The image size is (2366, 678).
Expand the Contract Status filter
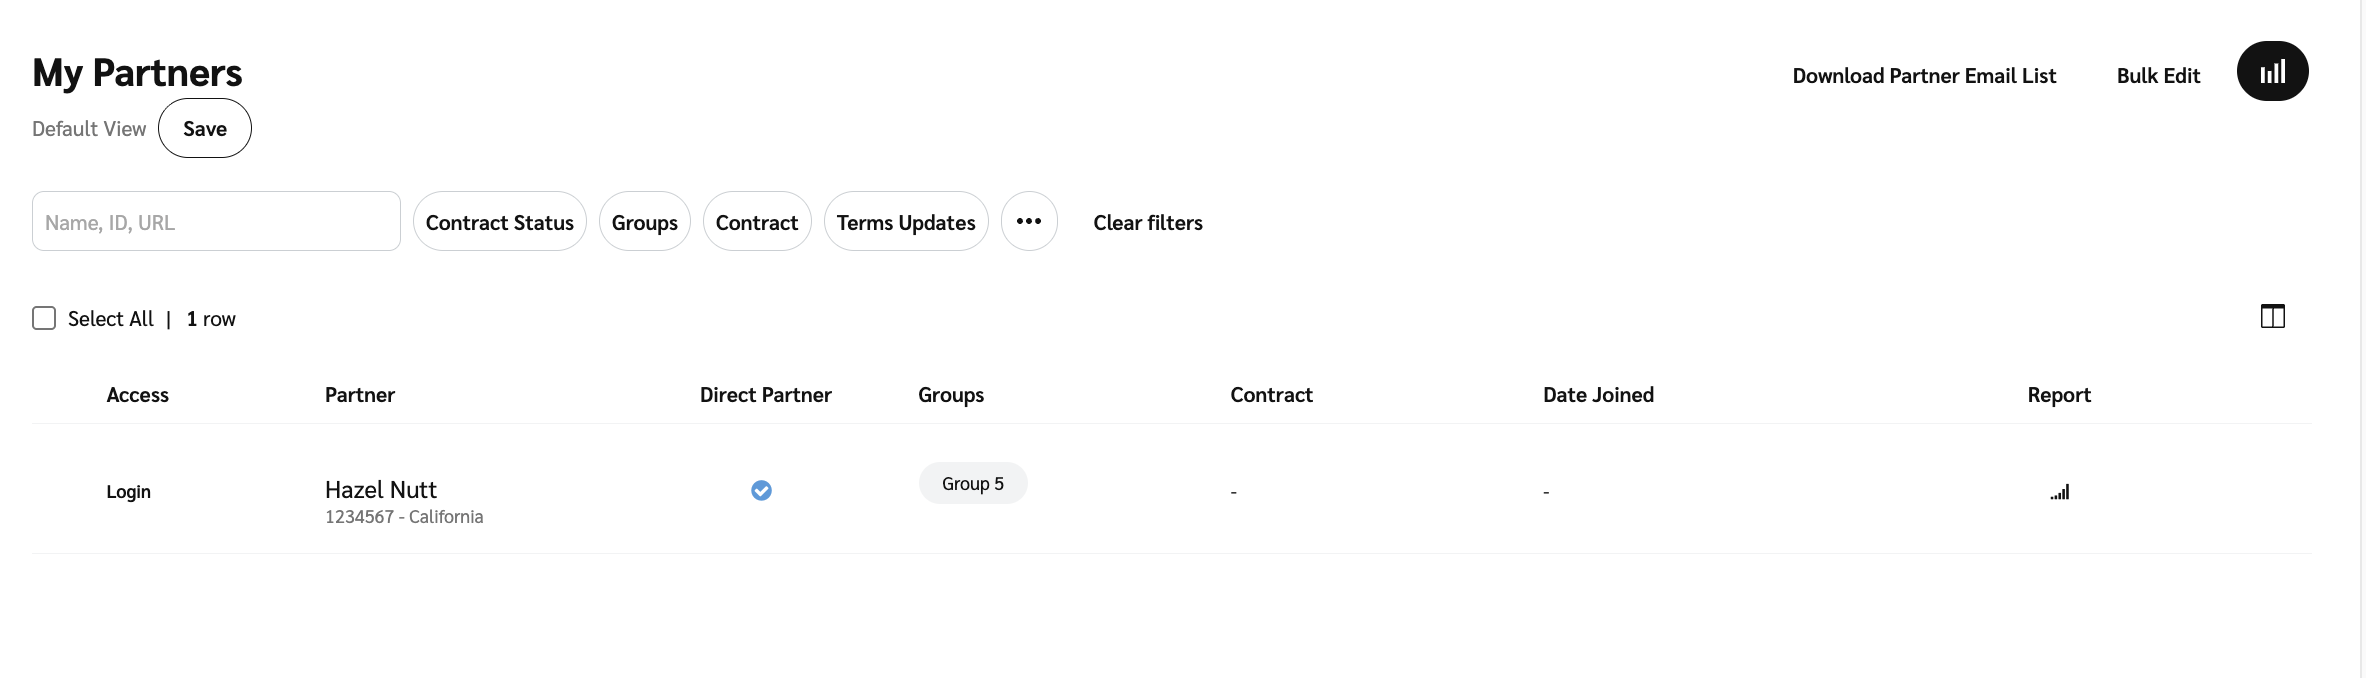(x=499, y=222)
